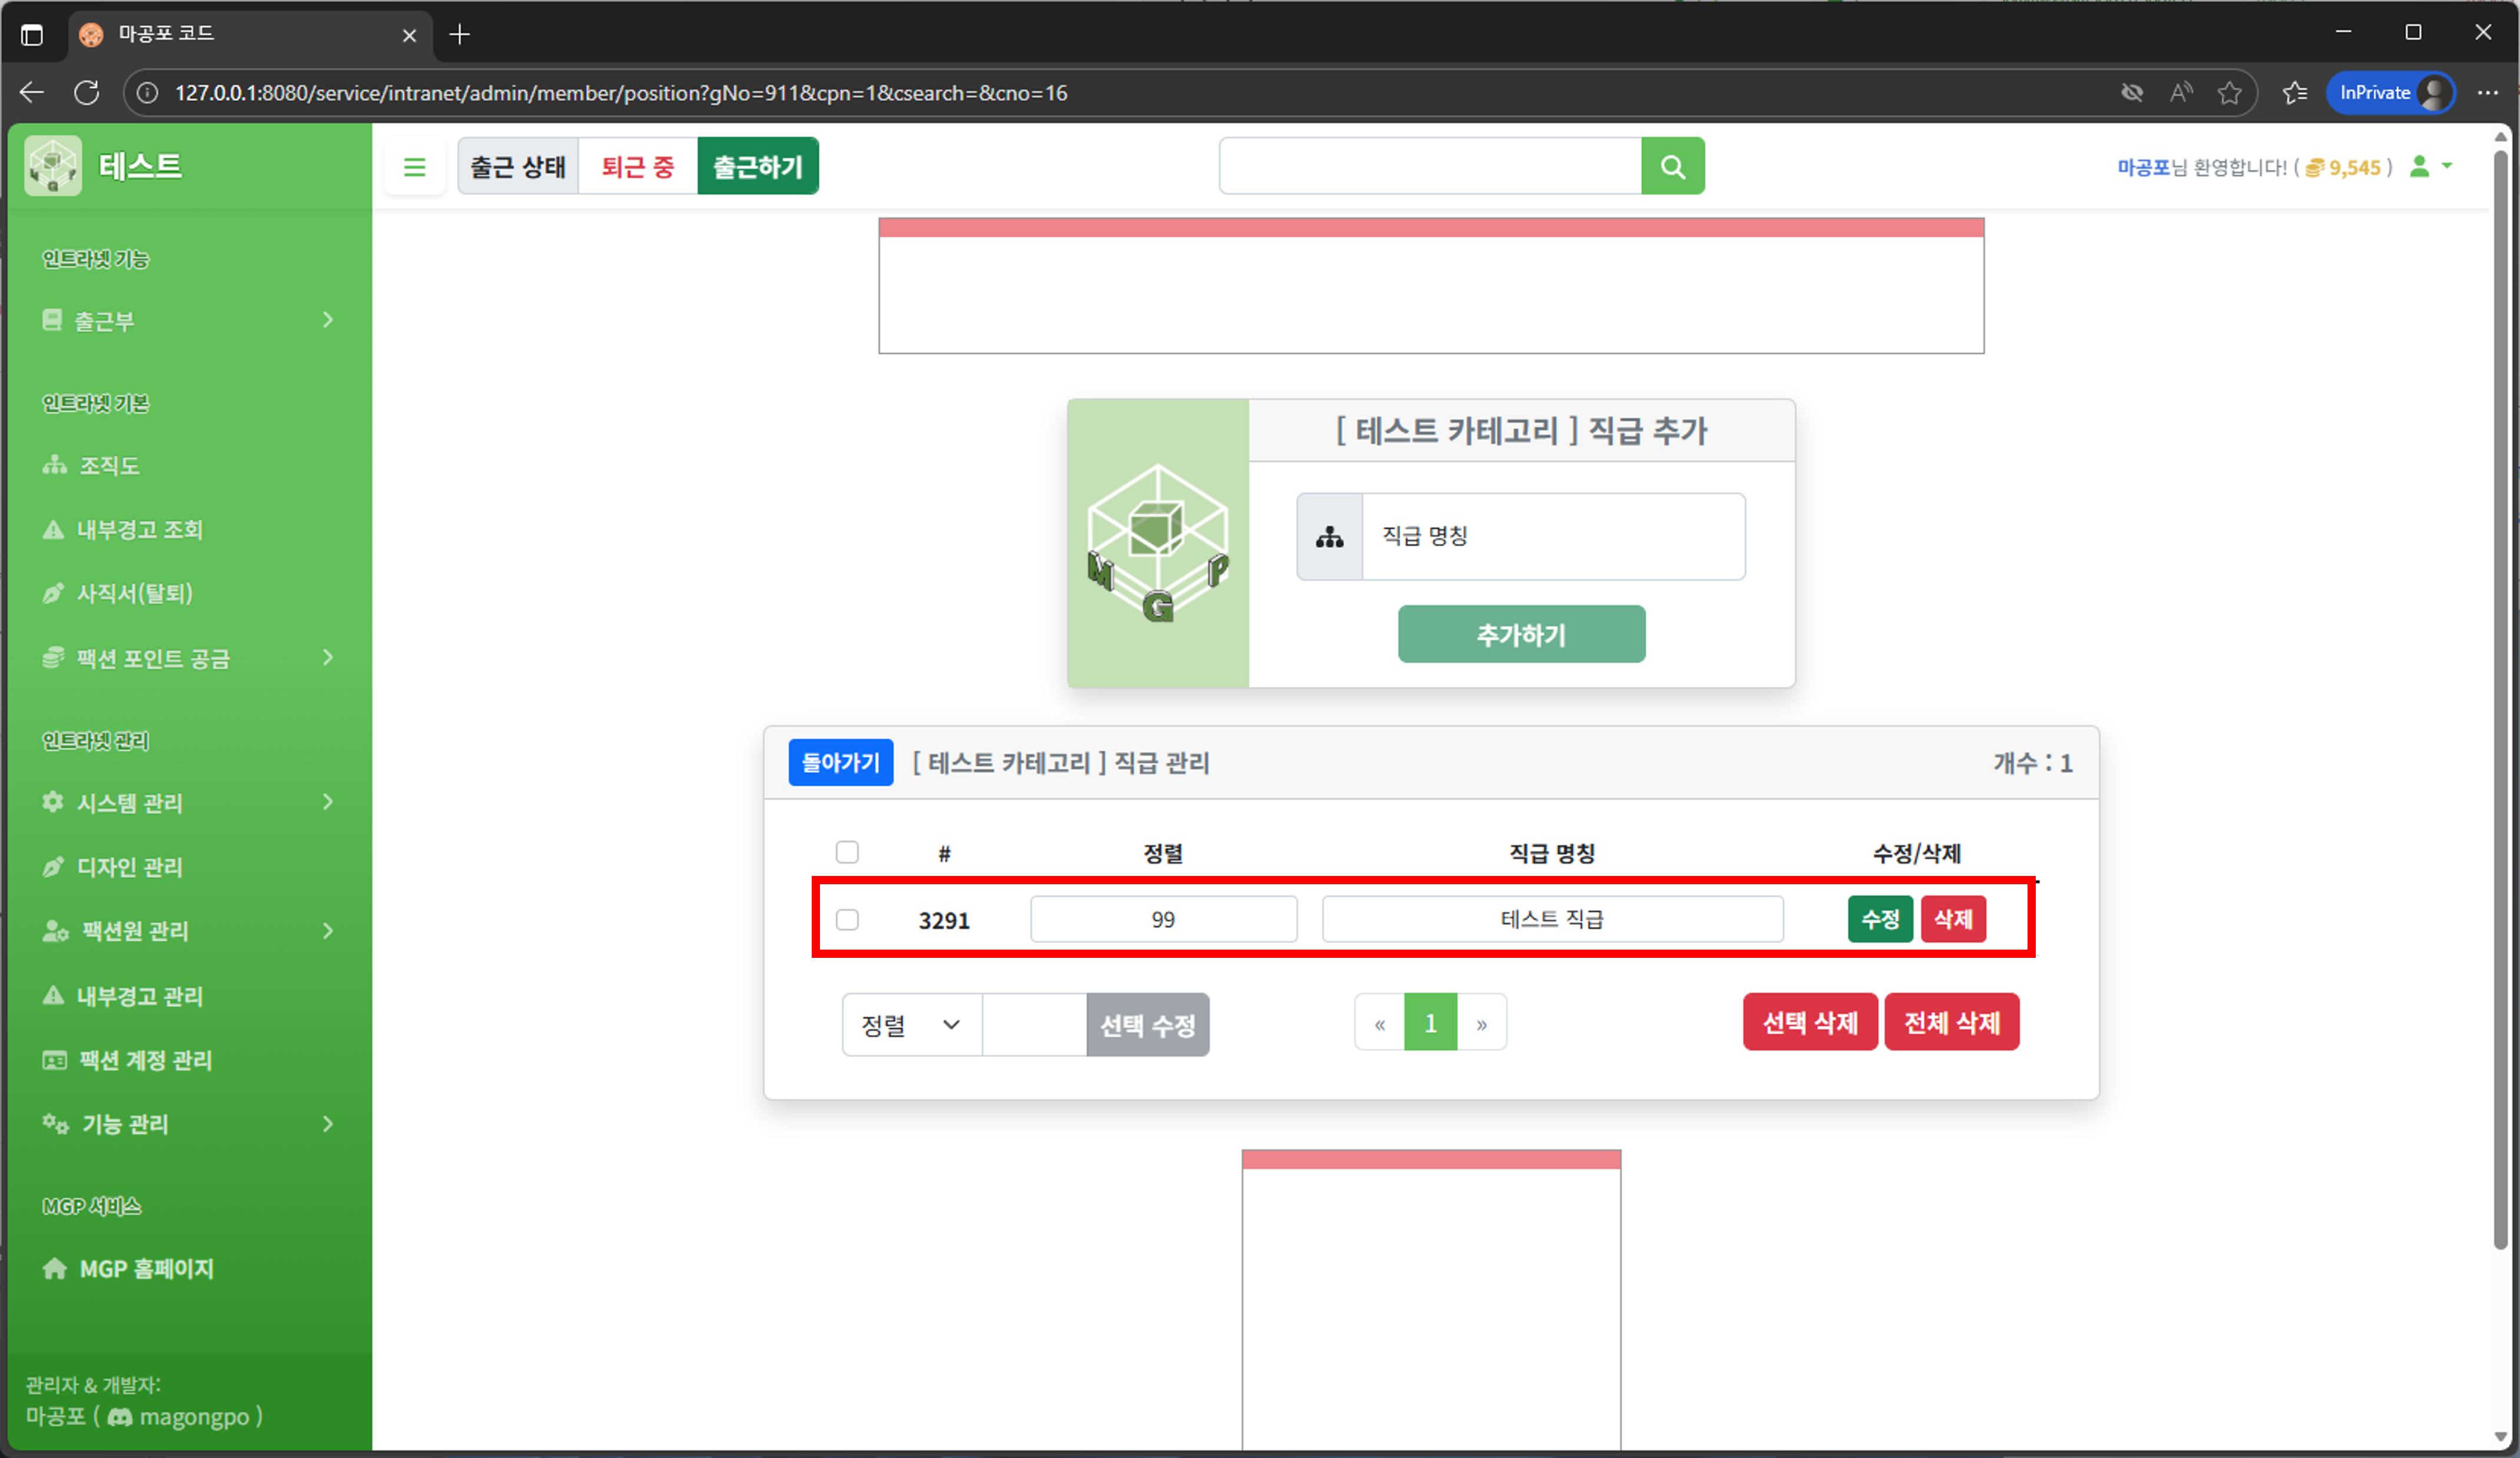Check the select-all checkbox in the table header
Viewport: 2520px width, 1458px height.
click(x=846, y=852)
